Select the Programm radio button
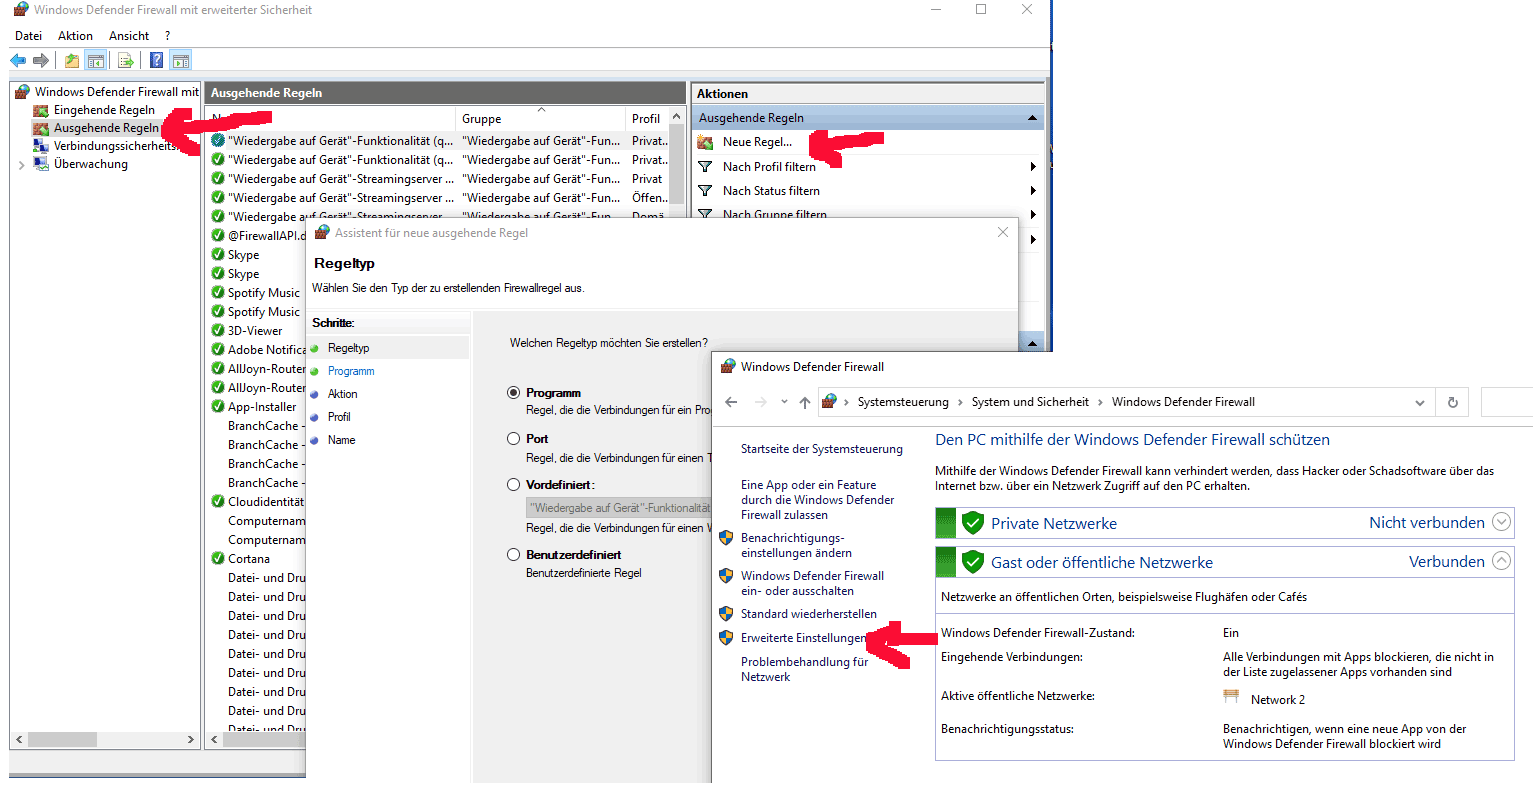 click(x=513, y=393)
